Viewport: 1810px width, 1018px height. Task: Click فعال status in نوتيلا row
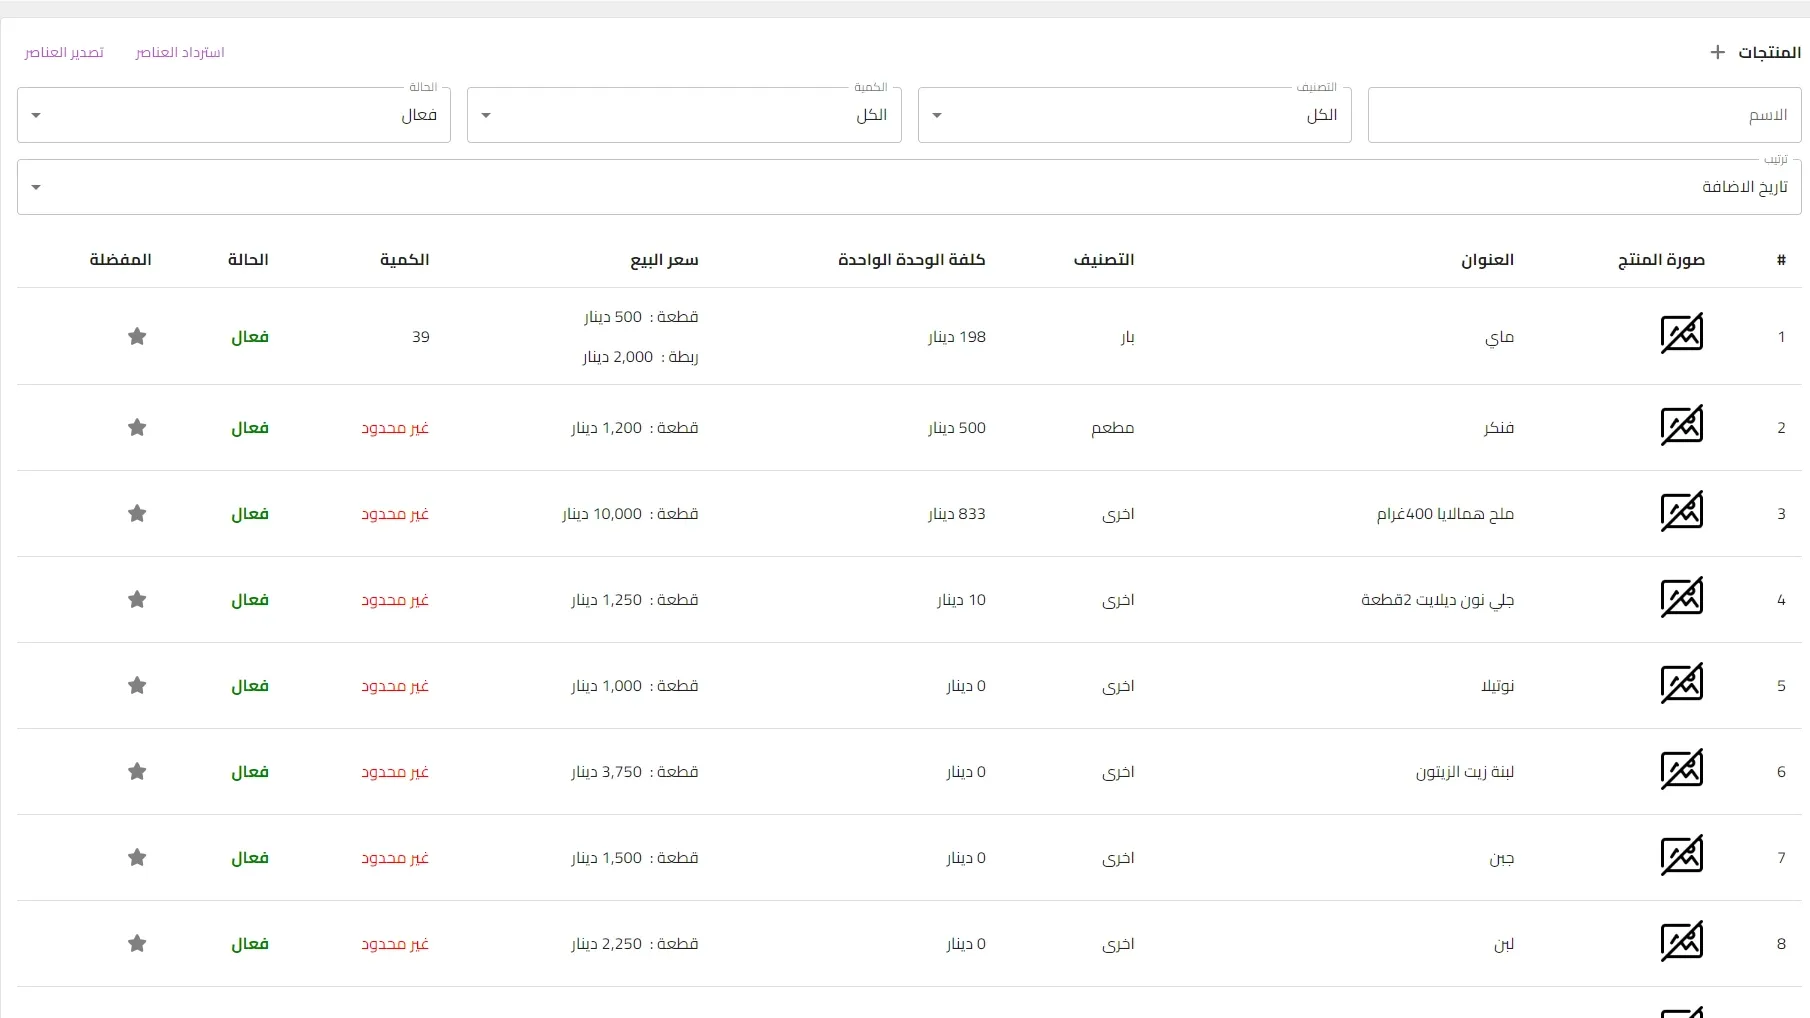249,686
